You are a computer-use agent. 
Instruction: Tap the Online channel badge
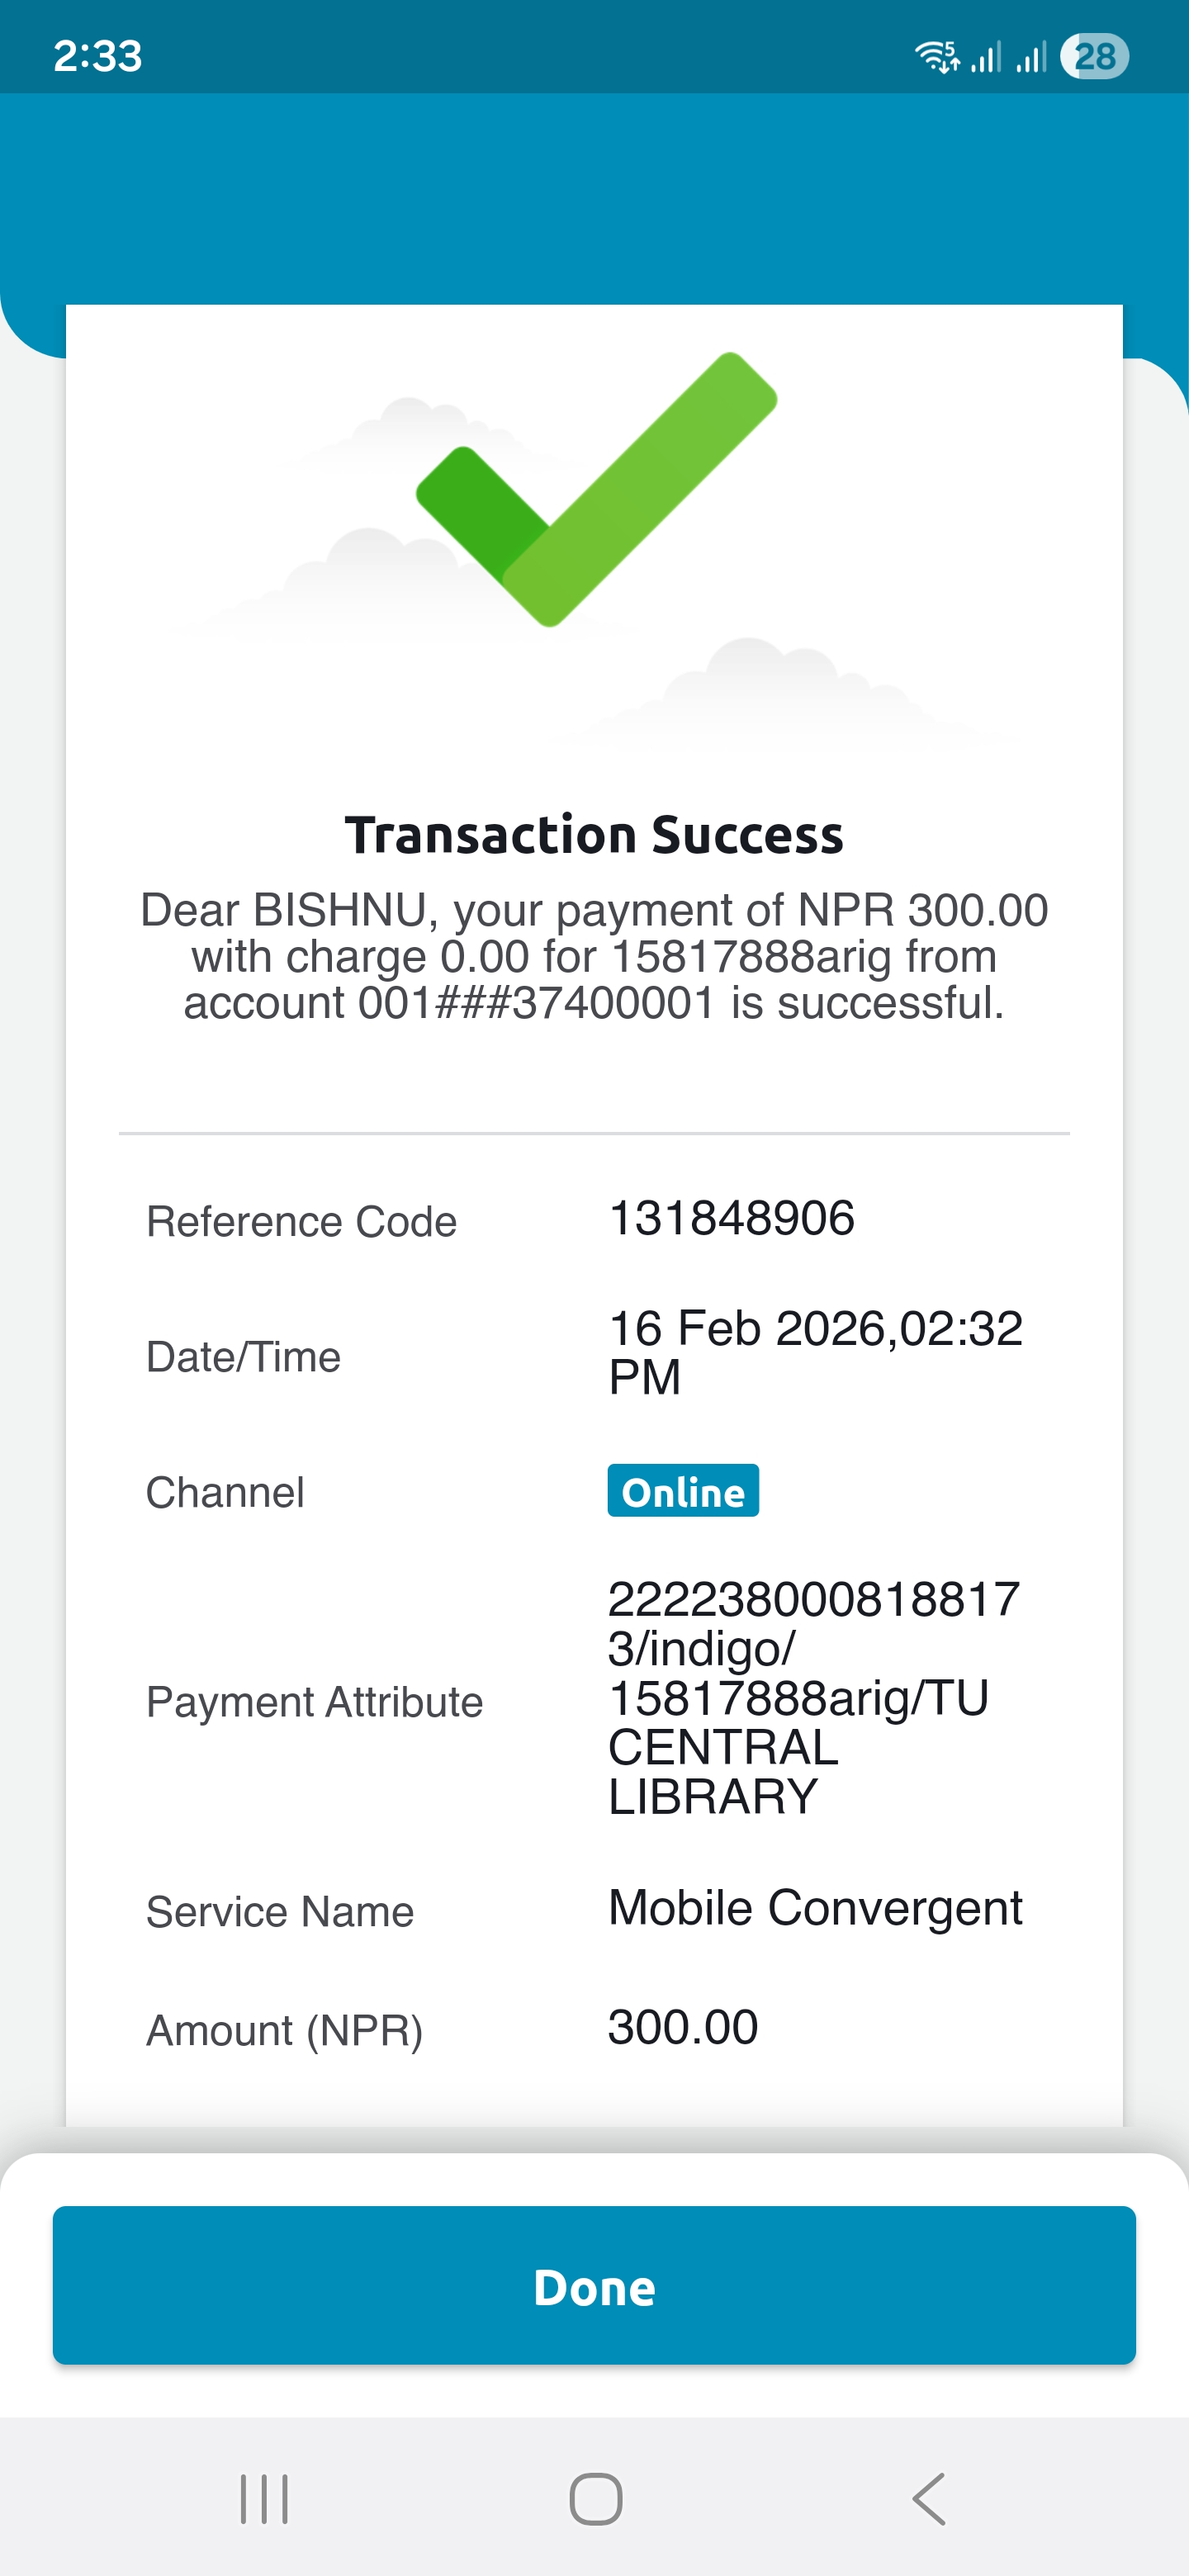click(x=683, y=1491)
